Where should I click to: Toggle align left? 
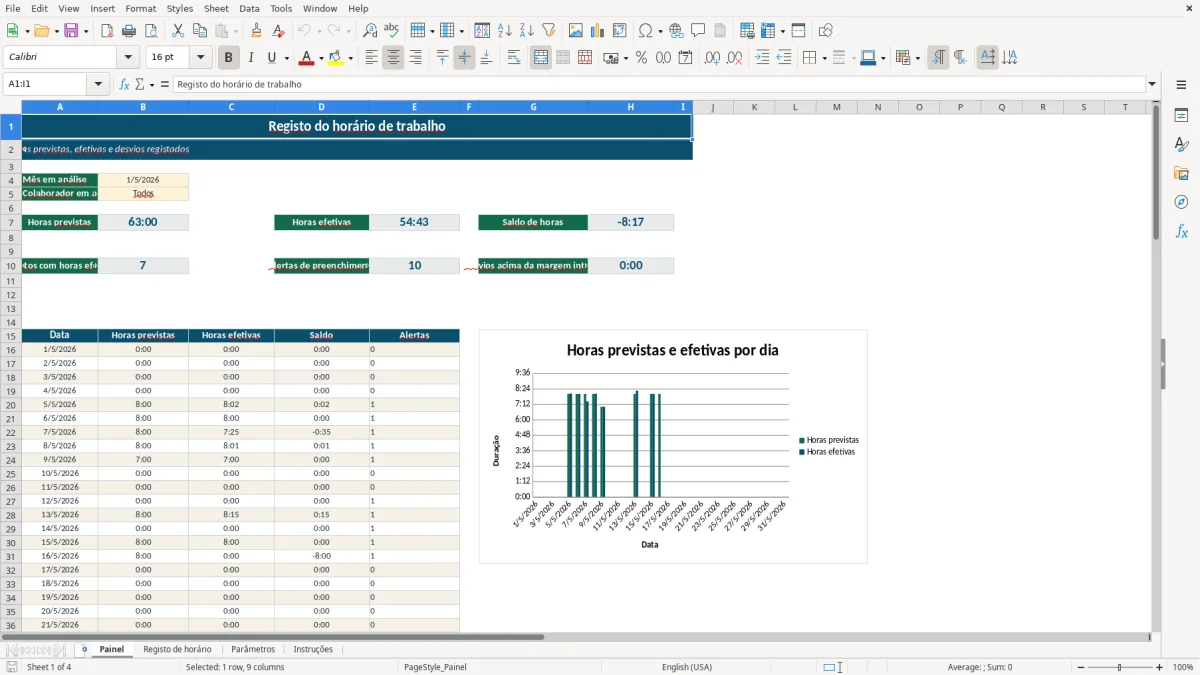(x=371, y=58)
